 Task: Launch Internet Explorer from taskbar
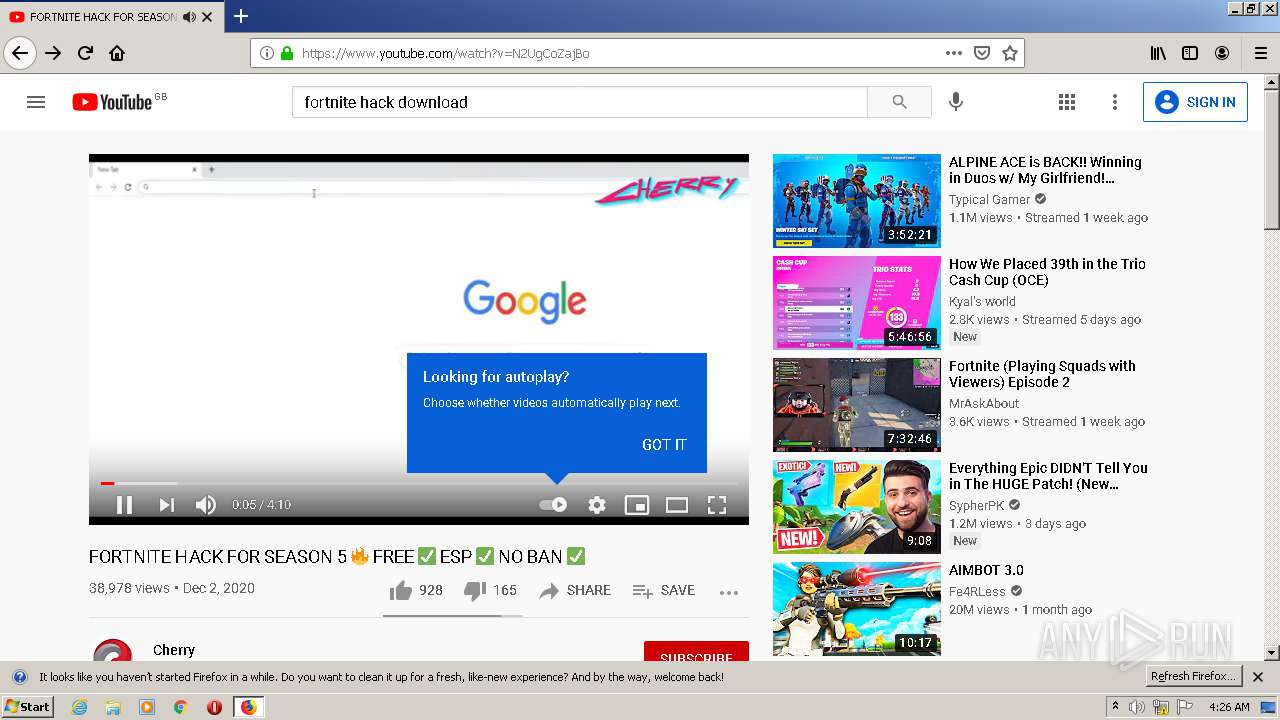79,707
